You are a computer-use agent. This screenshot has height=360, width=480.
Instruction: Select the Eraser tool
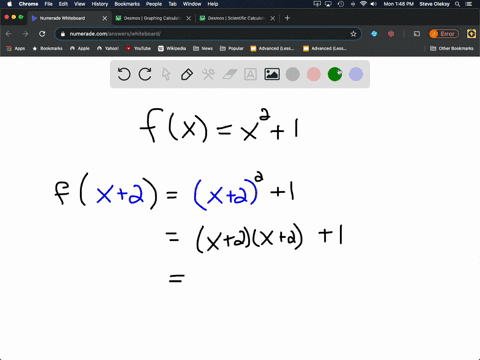[230, 74]
